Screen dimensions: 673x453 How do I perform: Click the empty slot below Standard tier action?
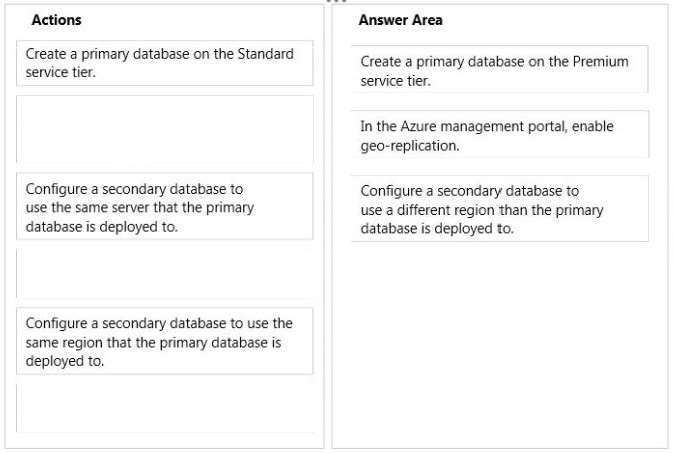pos(165,129)
